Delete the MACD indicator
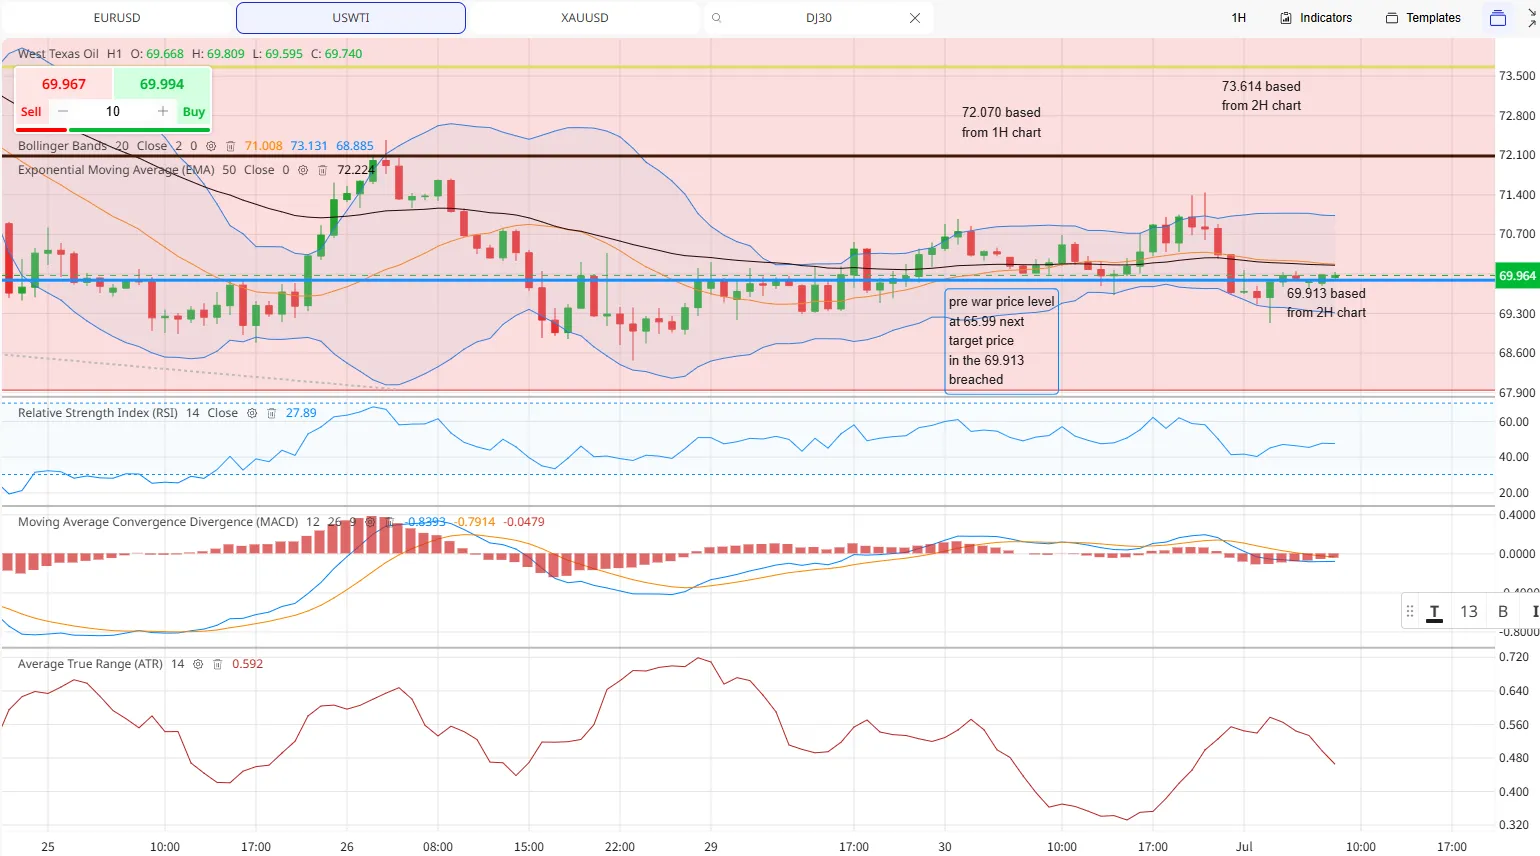 click(389, 522)
